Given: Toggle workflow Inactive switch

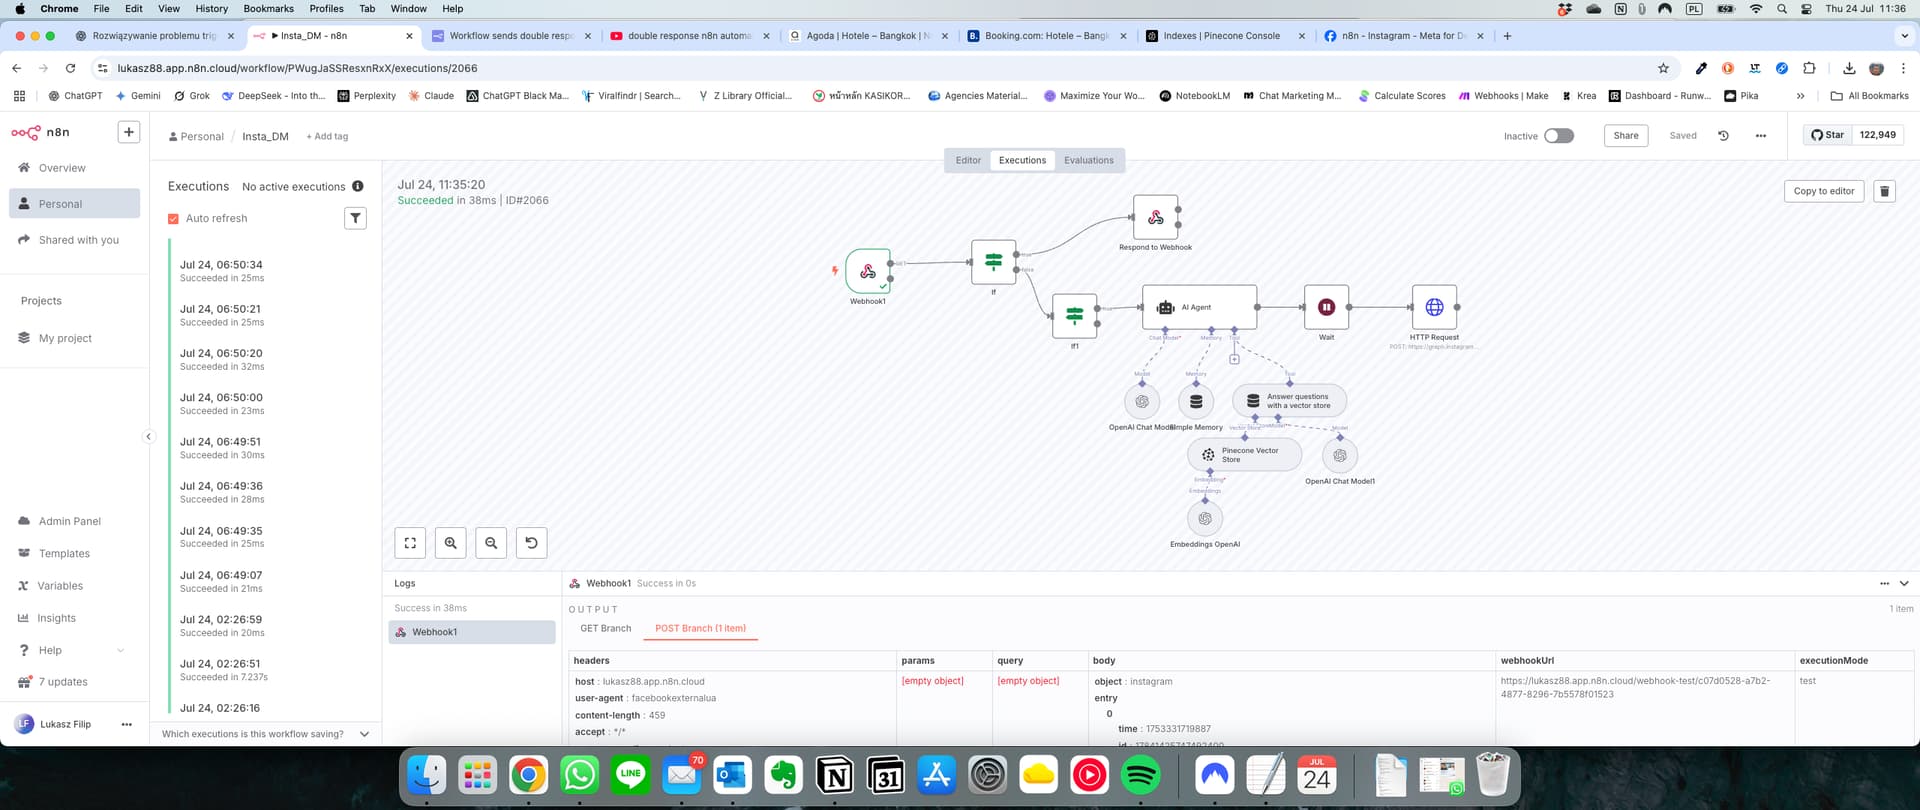Looking at the screenshot, I should click(x=1559, y=136).
